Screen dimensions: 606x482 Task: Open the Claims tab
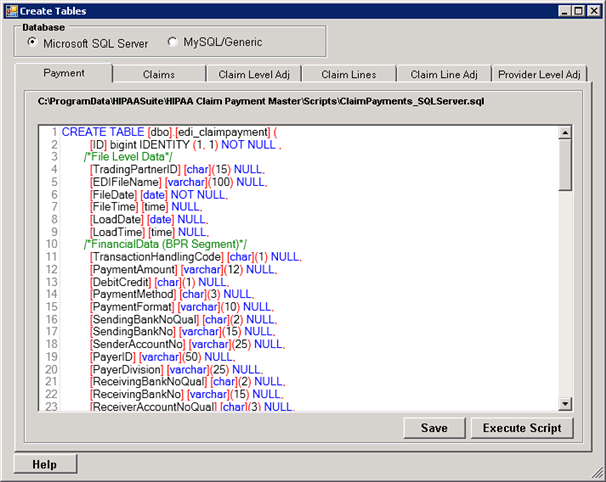(159, 74)
